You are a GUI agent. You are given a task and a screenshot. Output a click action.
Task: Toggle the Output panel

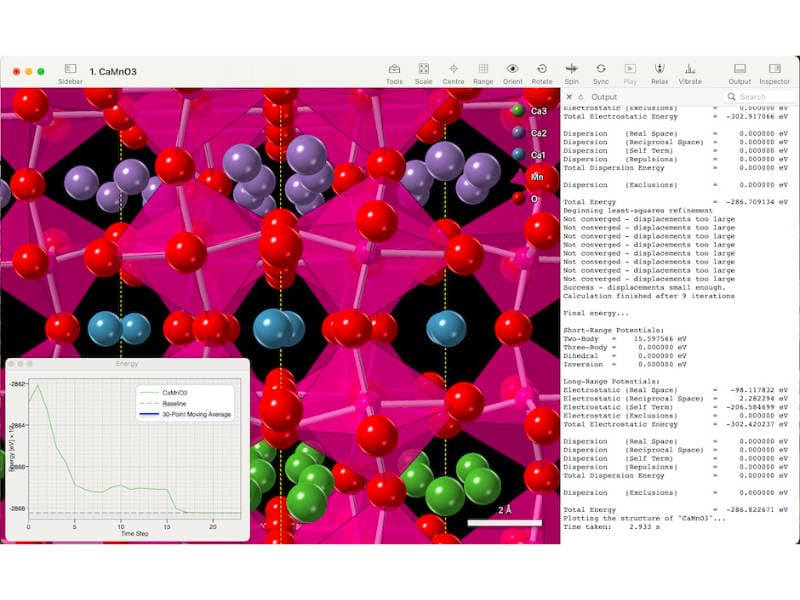tap(740, 69)
